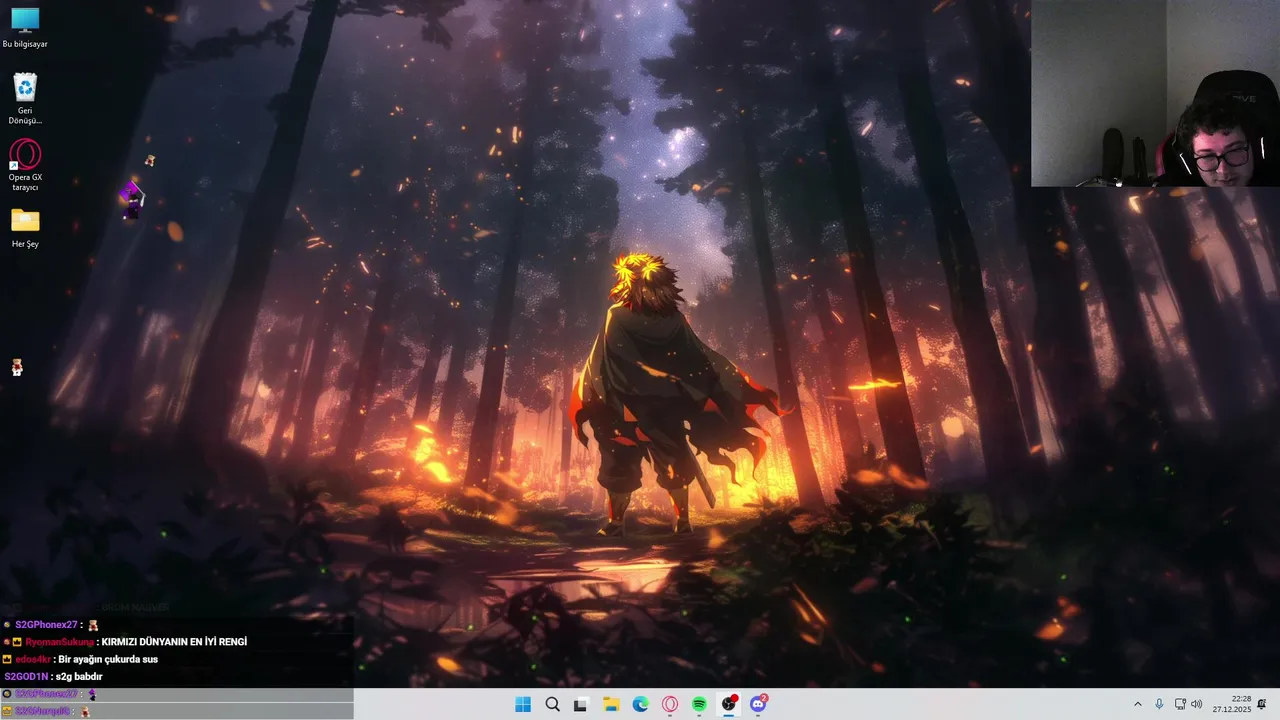The height and width of the screenshot is (720, 1280).
Task: Open the Bu bilgisayar desktop icon
Action: point(25,28)
